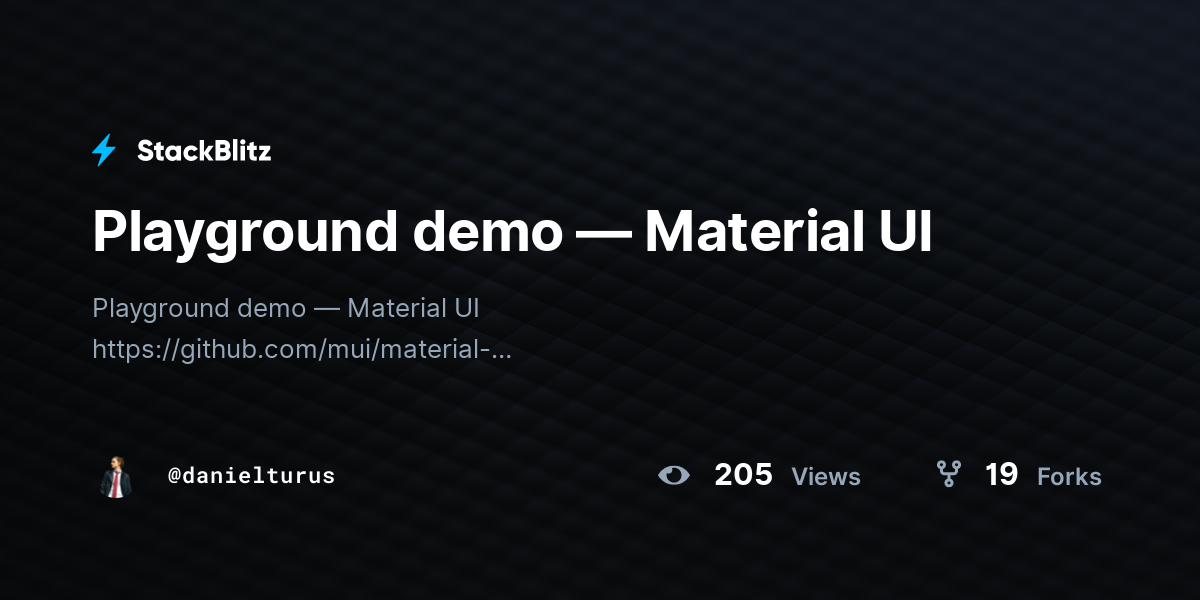Select the Forks label

(x=1069, y=477)
